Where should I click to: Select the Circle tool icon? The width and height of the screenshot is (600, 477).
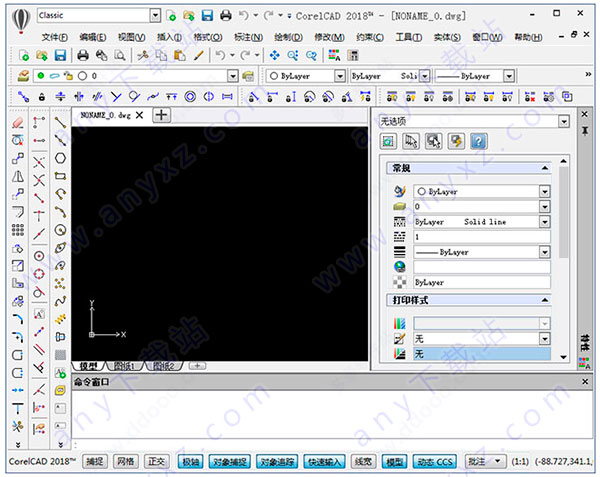(60, 230)
